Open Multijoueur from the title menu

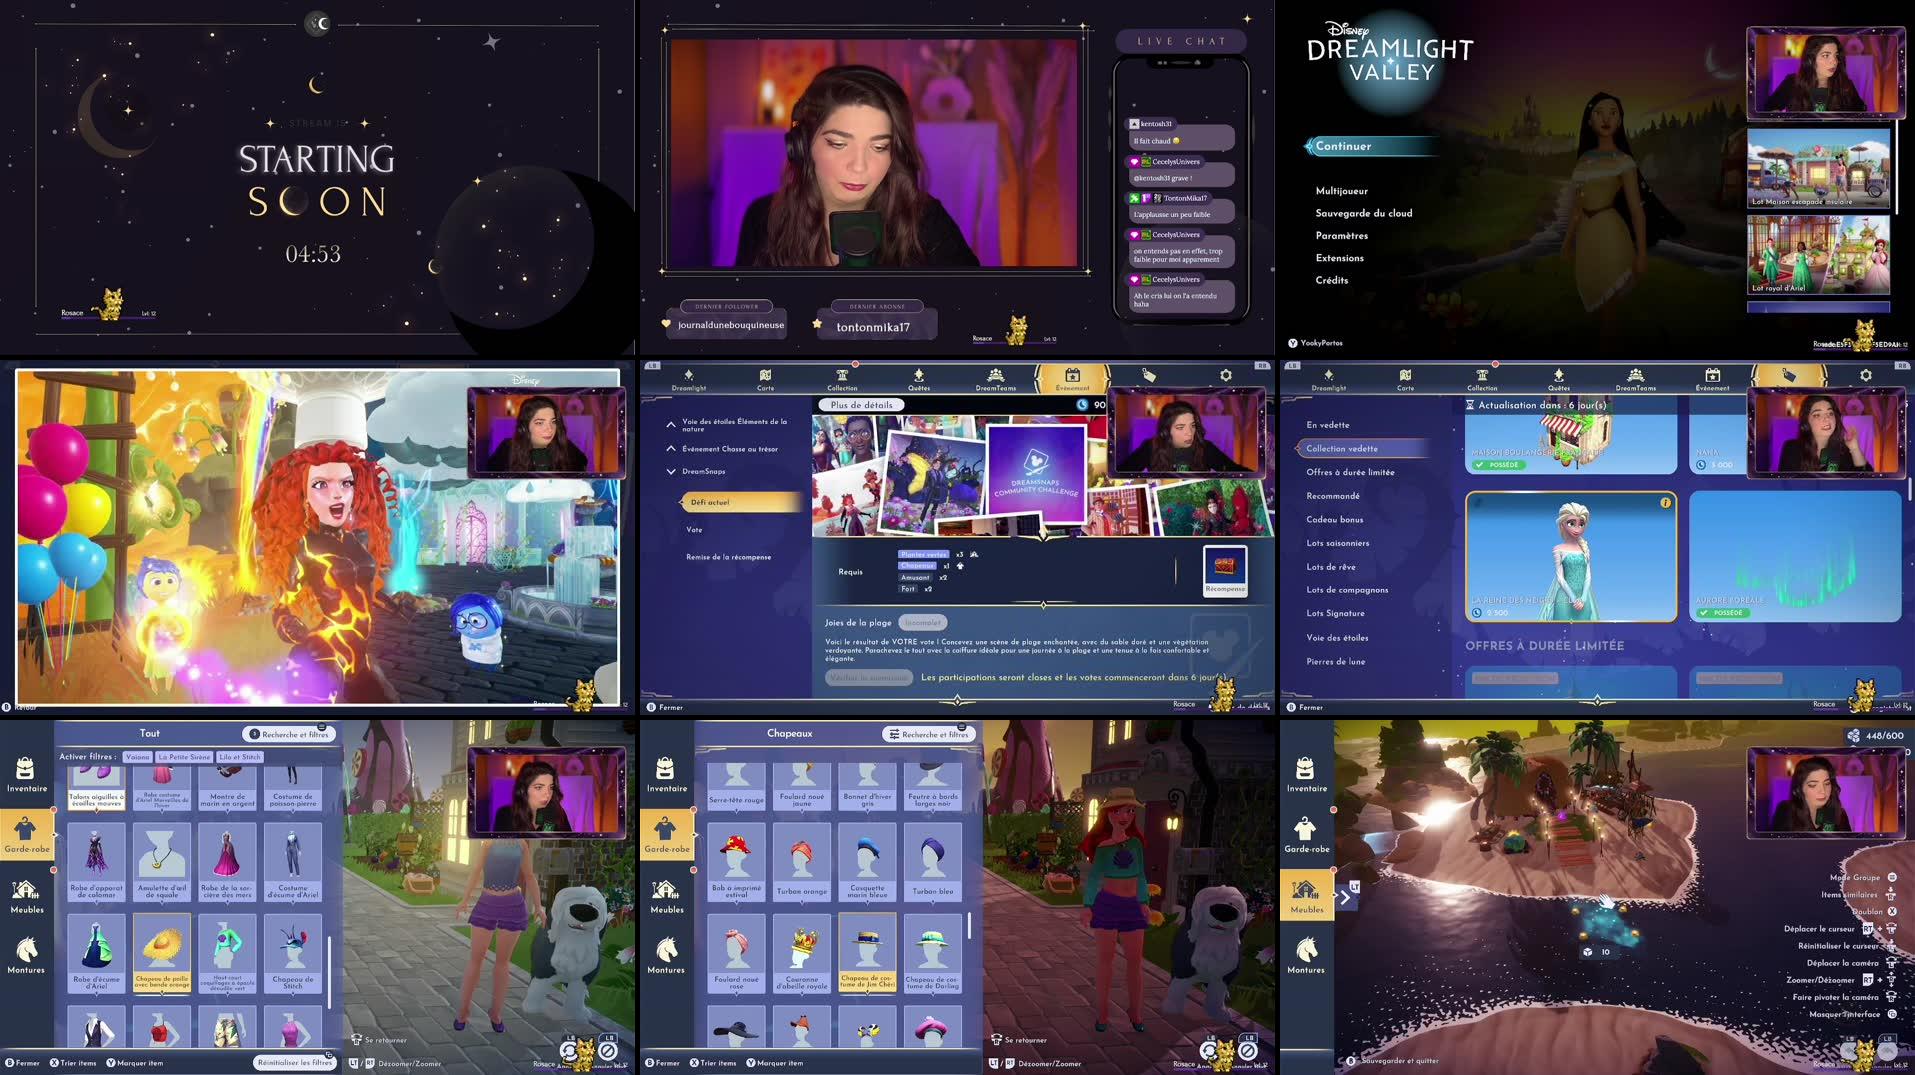pyautogui.click(x=1341, y=191)
